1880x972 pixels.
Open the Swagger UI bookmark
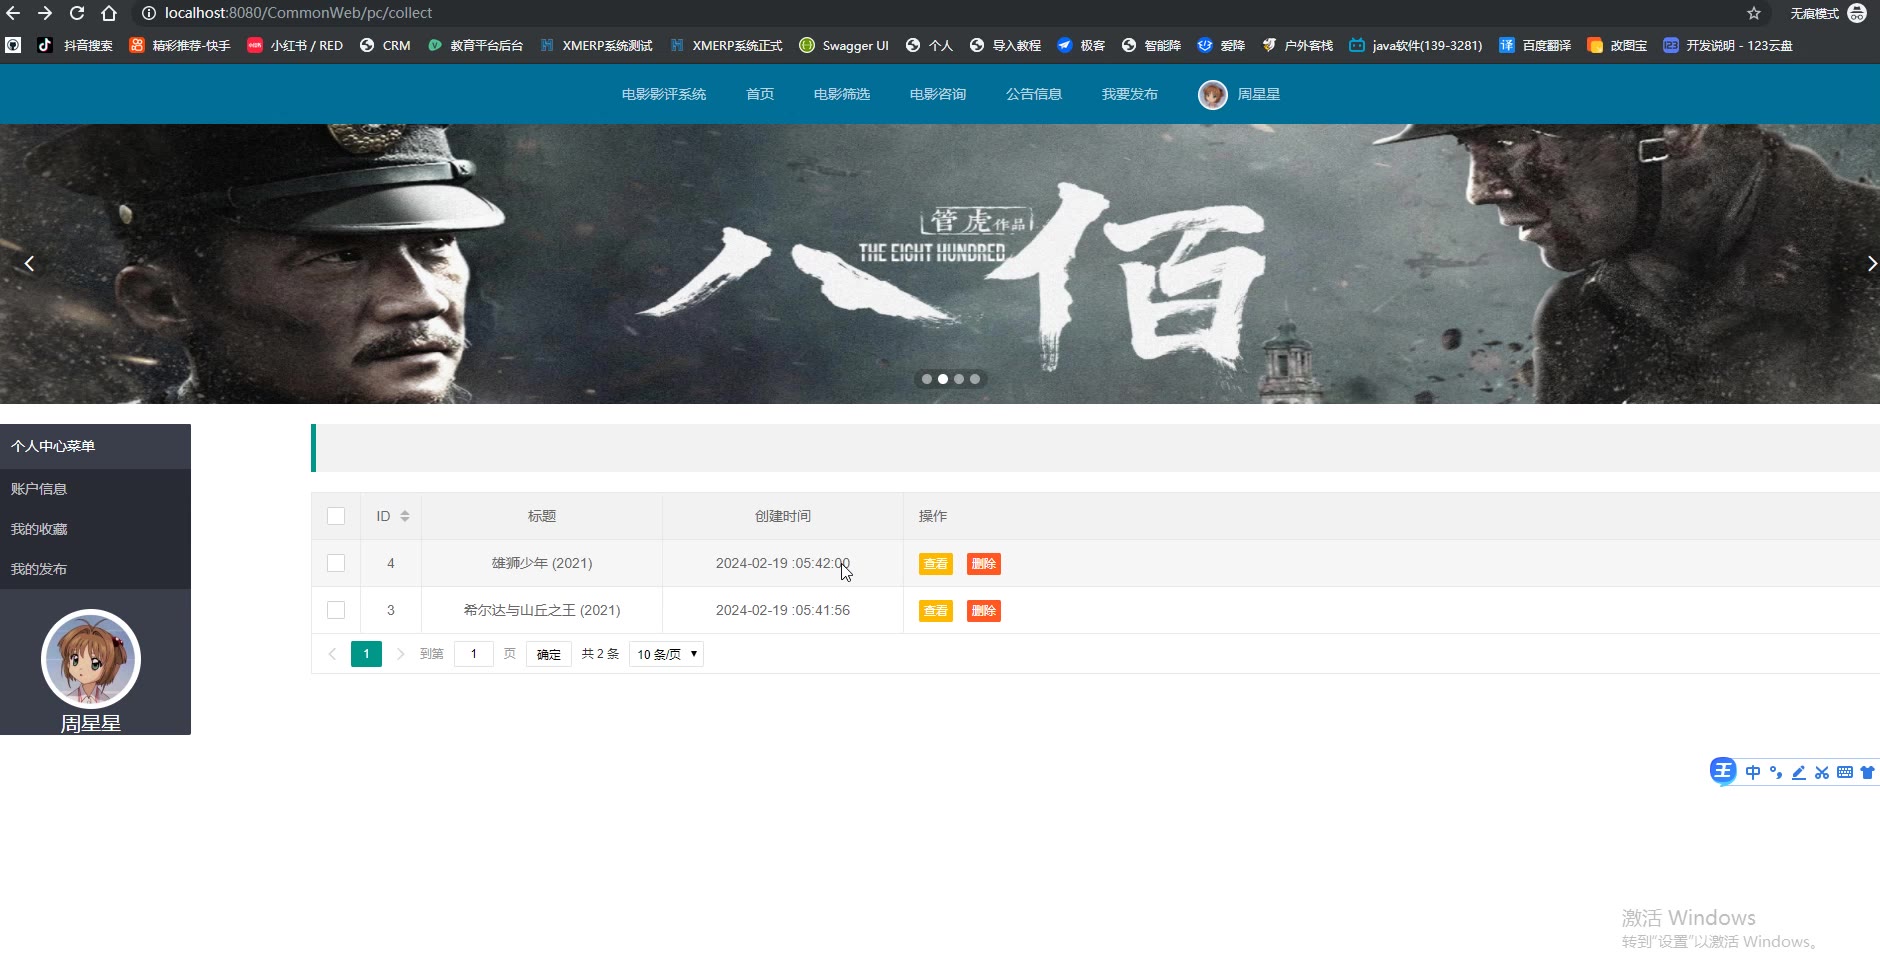pos(844,45)
